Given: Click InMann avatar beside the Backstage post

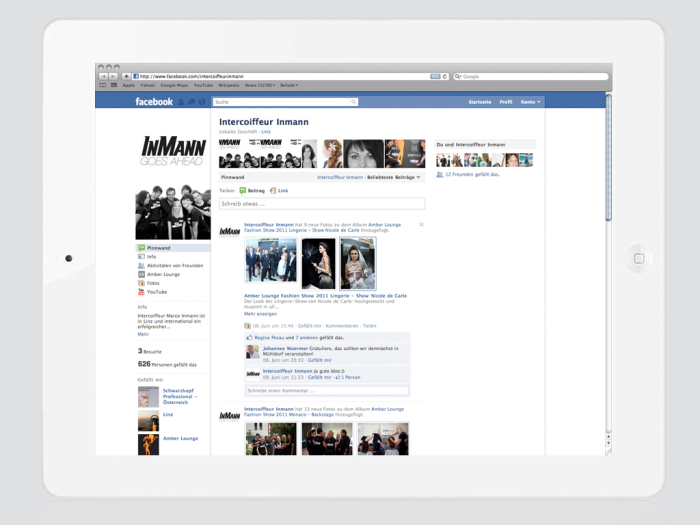Looking at the screenshot, I should click(229, 417).
